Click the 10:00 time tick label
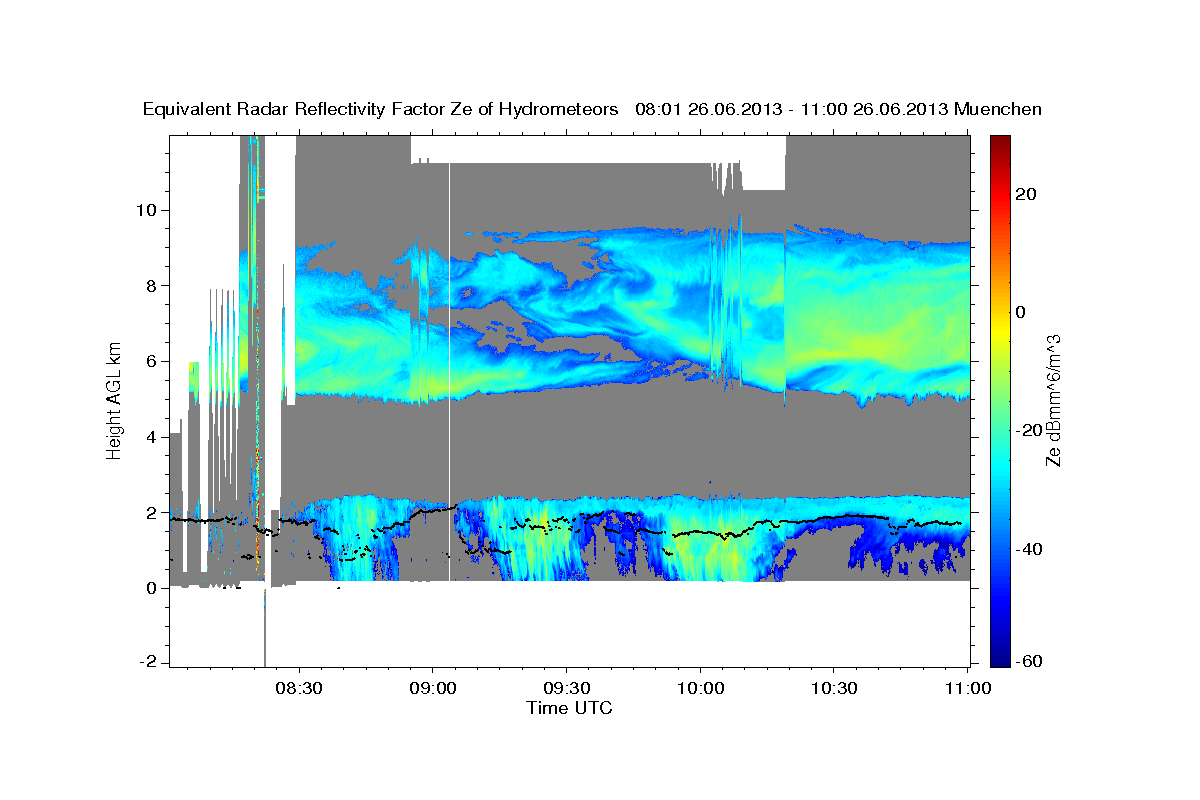1200x800 pixels. 701,688
